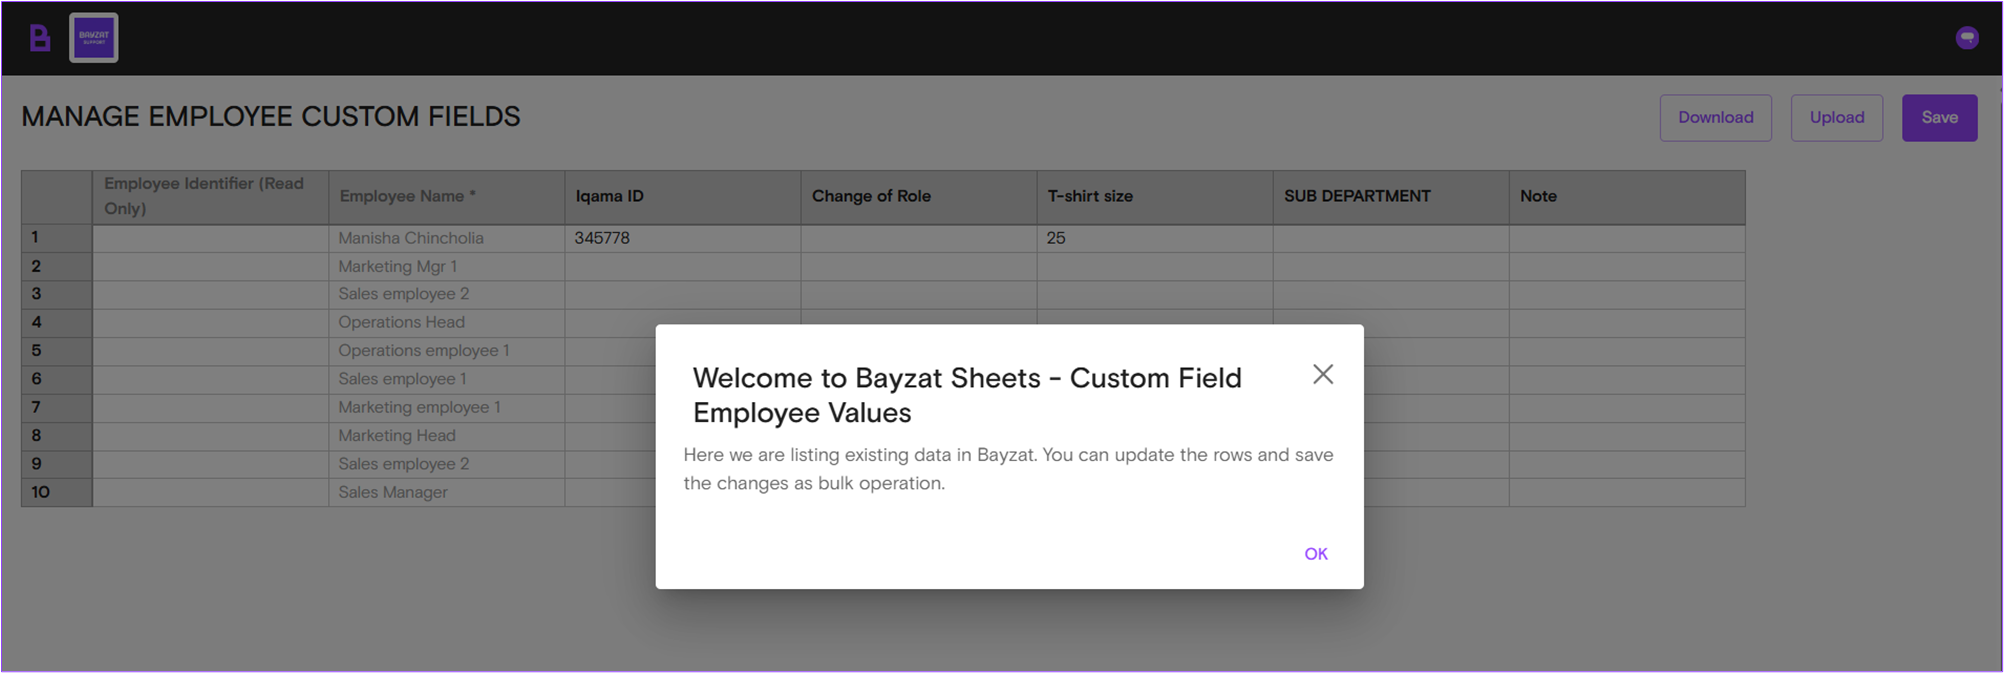This screenshot has height=673, width=2004.
Task: Open the chat support bubble icon
Action: click(1966, 38)
